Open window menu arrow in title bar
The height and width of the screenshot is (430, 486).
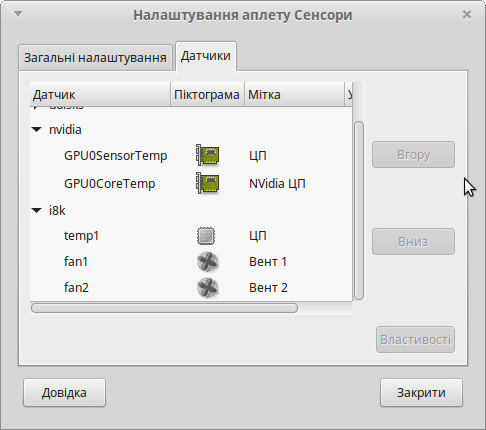18,14
